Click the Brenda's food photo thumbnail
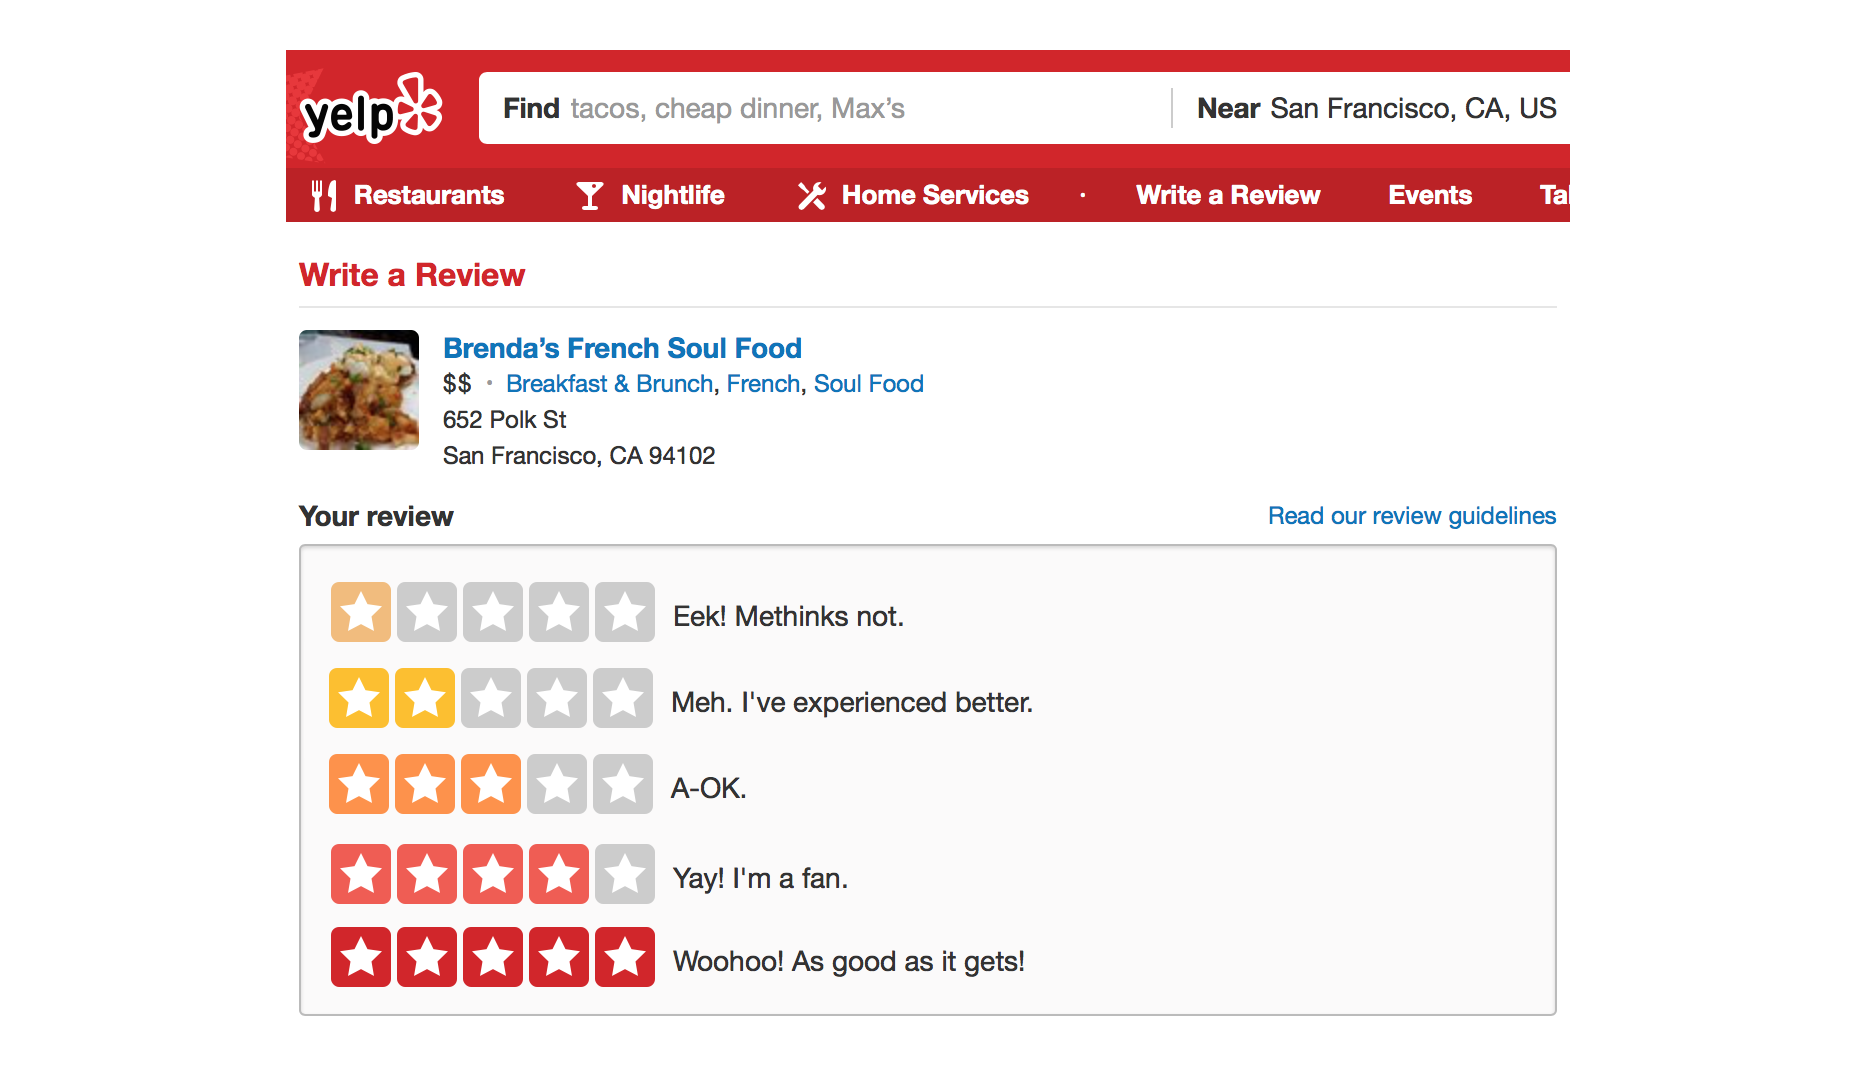 coord(359,390)
